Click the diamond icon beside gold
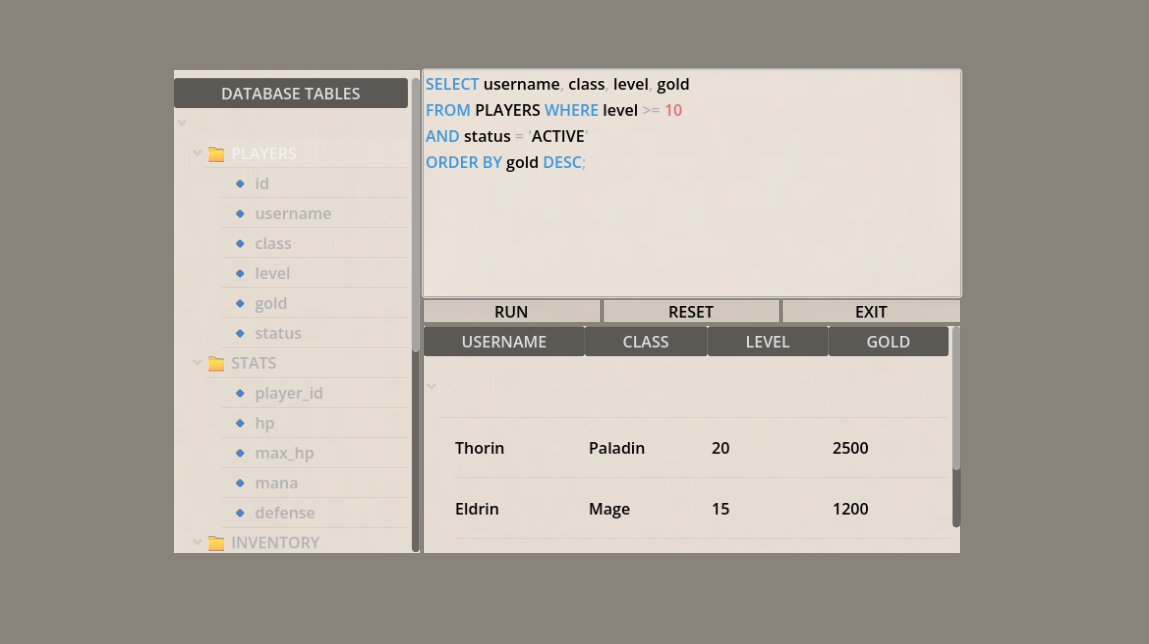This screenshot has height=644, width=1149. [240, 303]
